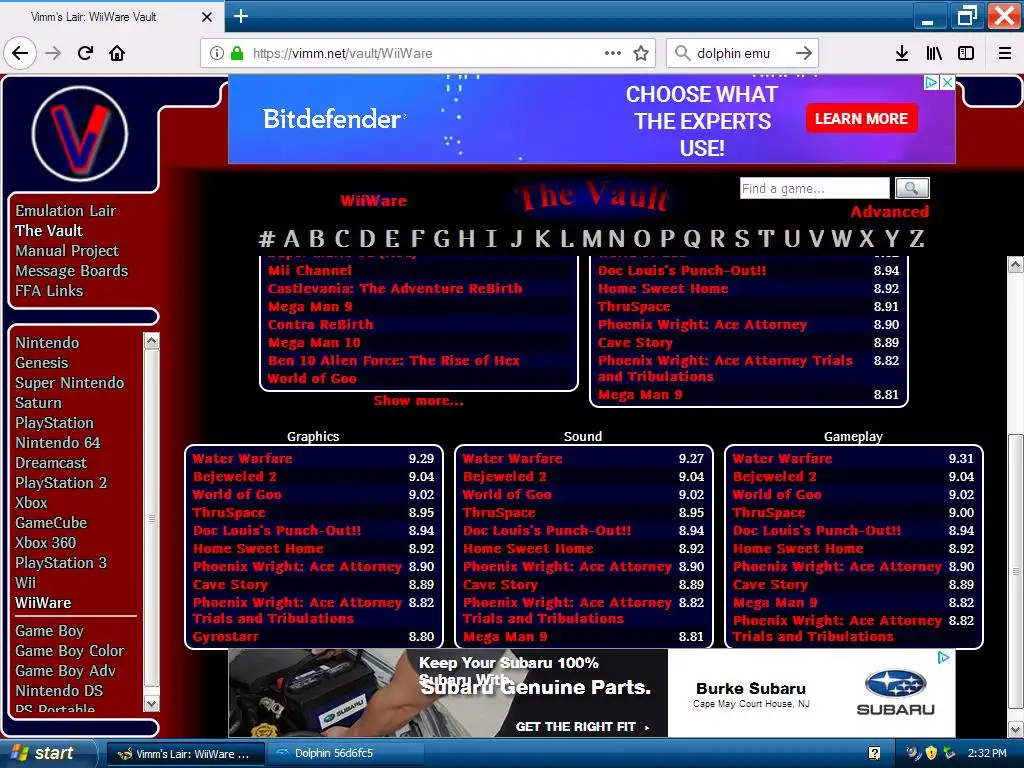Screen dimensions: 1024x768
Task: Click GET THE RIGHT FIT on Subaru ad
Action: pos(582,726)
